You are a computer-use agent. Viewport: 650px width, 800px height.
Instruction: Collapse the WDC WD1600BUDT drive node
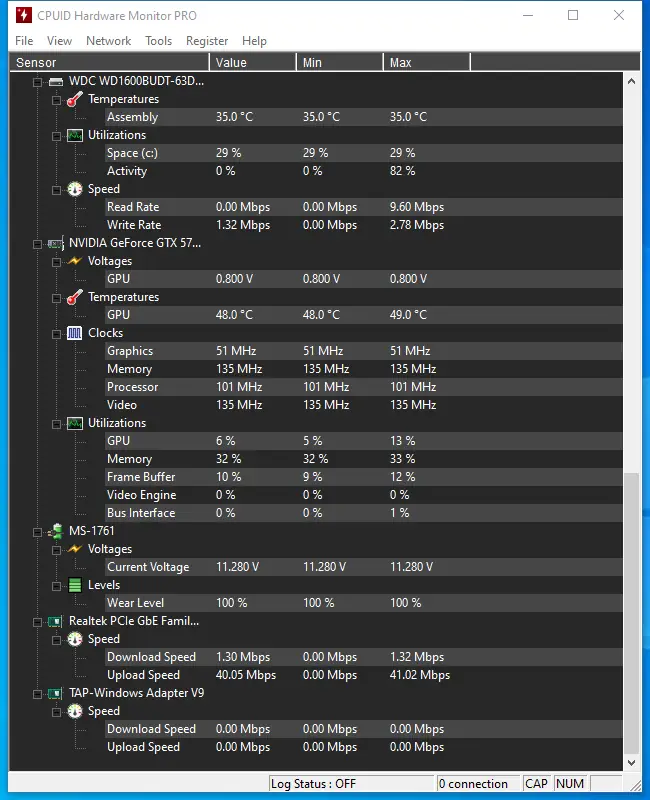pyautogui.click(x=38, y=81)
